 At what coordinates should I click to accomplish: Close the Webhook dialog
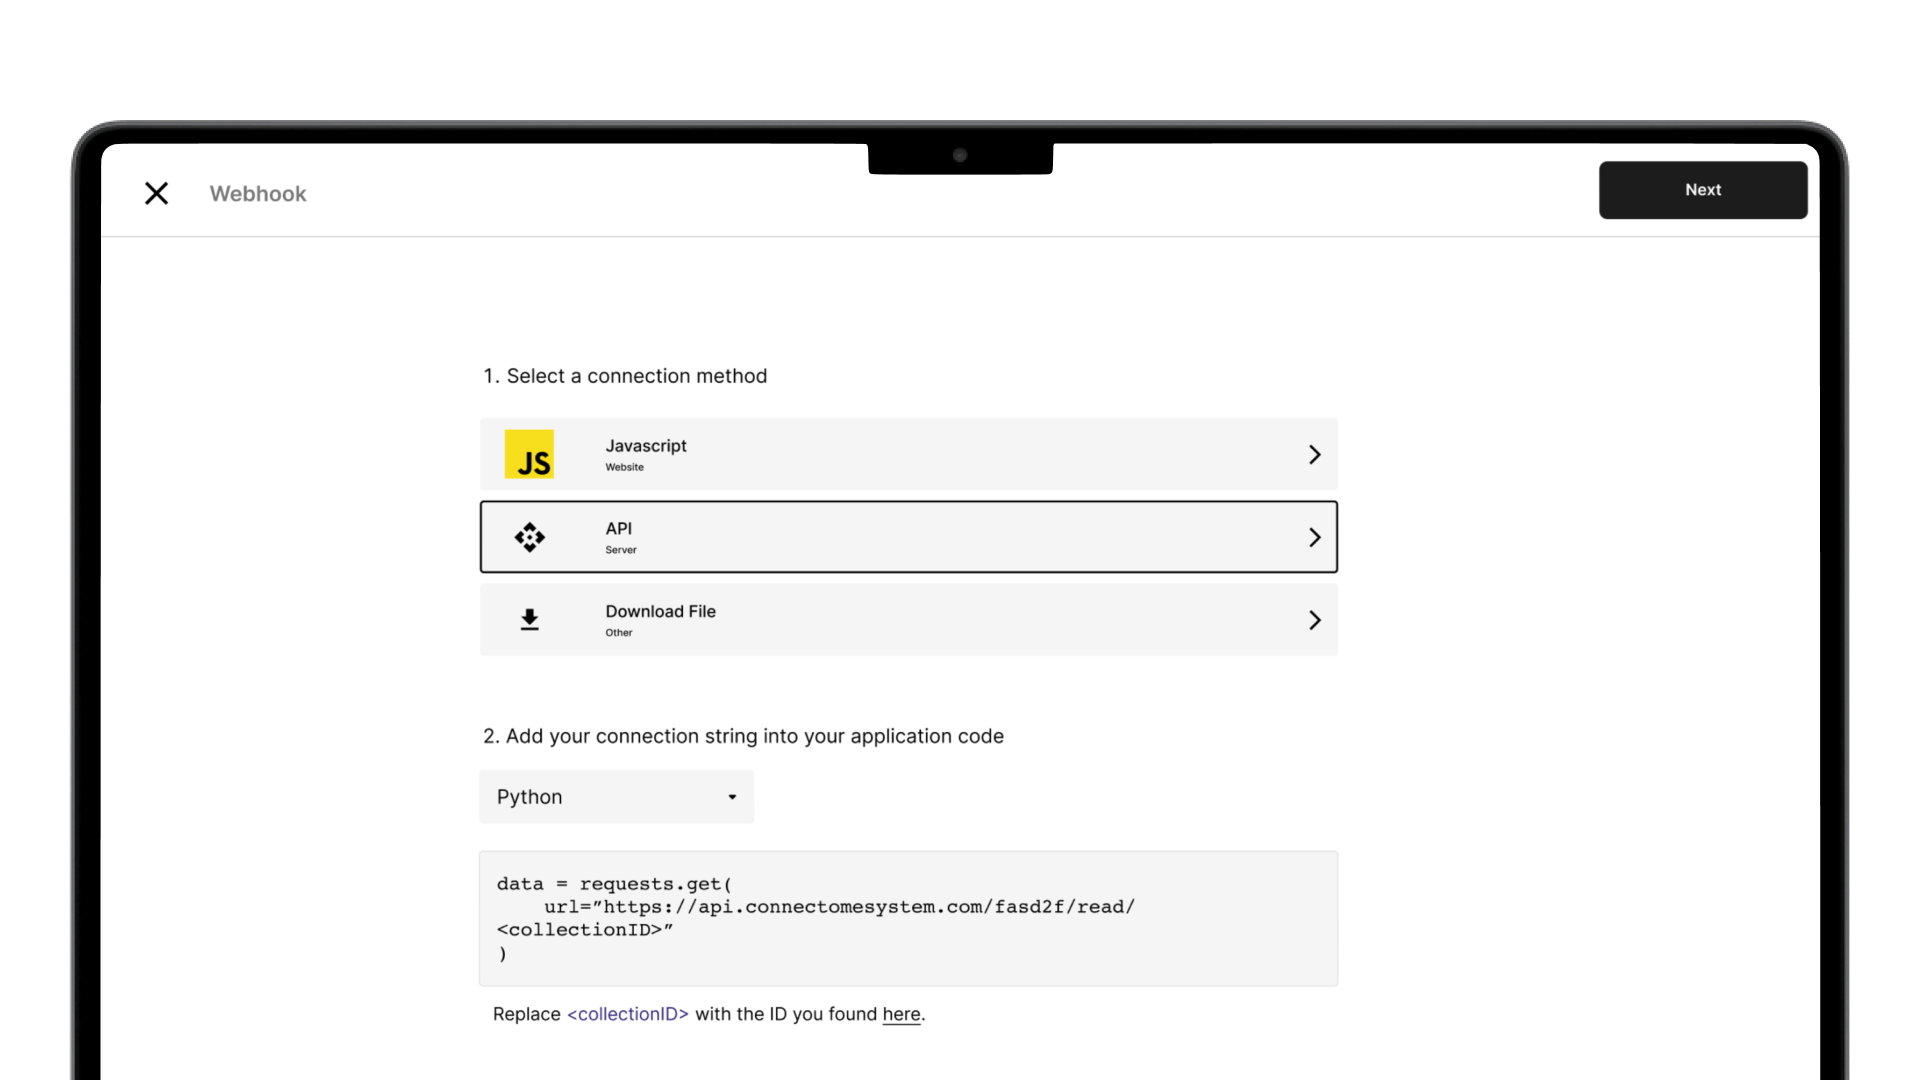click(x=156, y=193)
